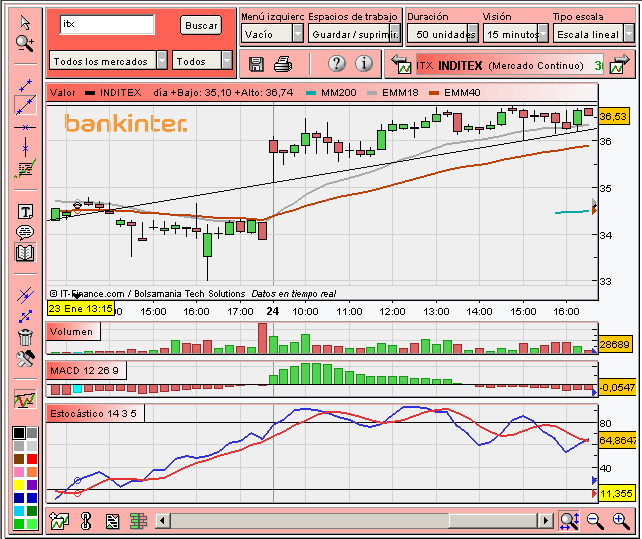This screenshot has width=642, height=539.
Task: Open the Escala lineal scale type dropdown
Action: pyautogui.click(x=594, y=34)
